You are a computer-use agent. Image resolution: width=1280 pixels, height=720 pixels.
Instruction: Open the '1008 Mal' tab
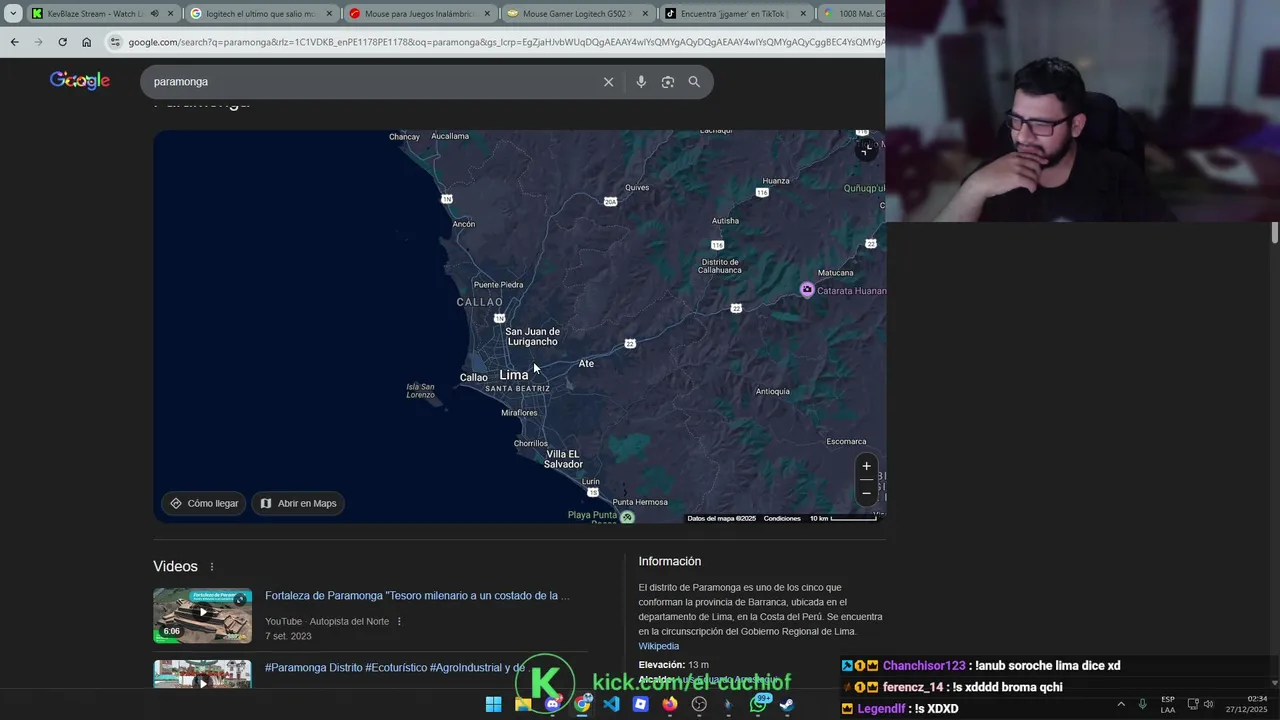pos(852,14)
